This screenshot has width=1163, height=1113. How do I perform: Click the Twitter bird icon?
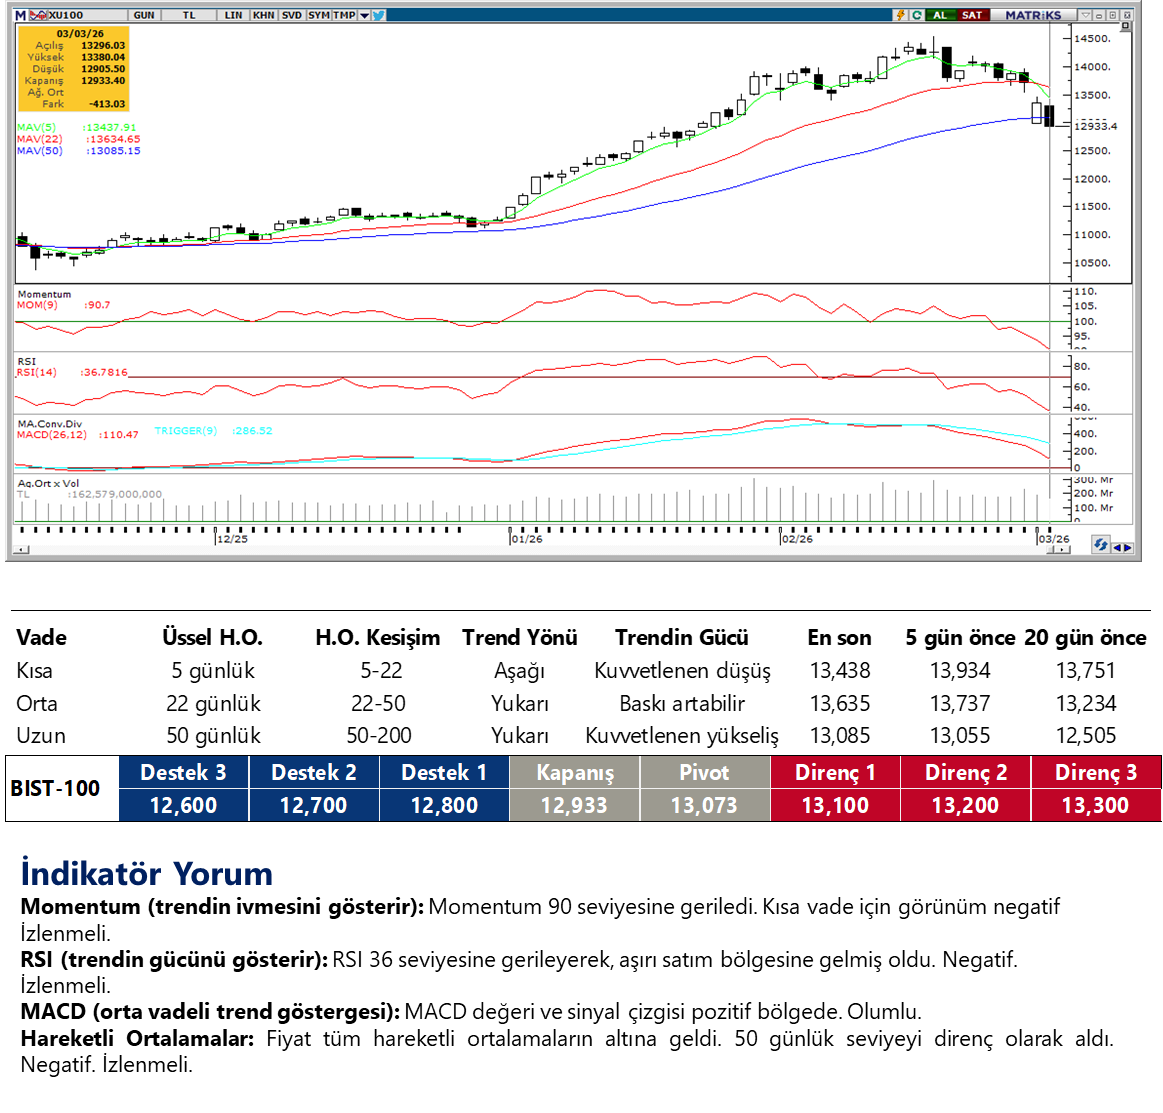[x=379, y=15]
